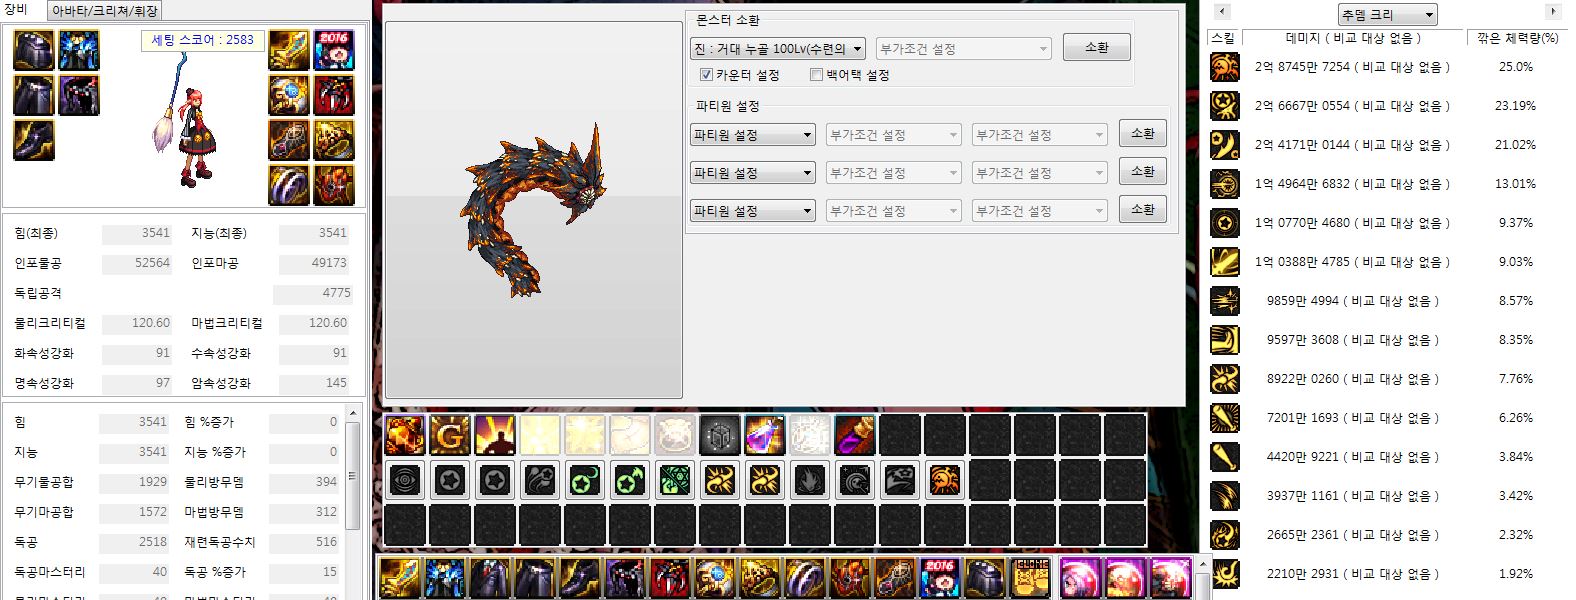Image resolution: width=1576 pixels, height=600 pixels.
Task: Click the gold G buff icon
Action: pyautogui.click(x=450, y=435)
